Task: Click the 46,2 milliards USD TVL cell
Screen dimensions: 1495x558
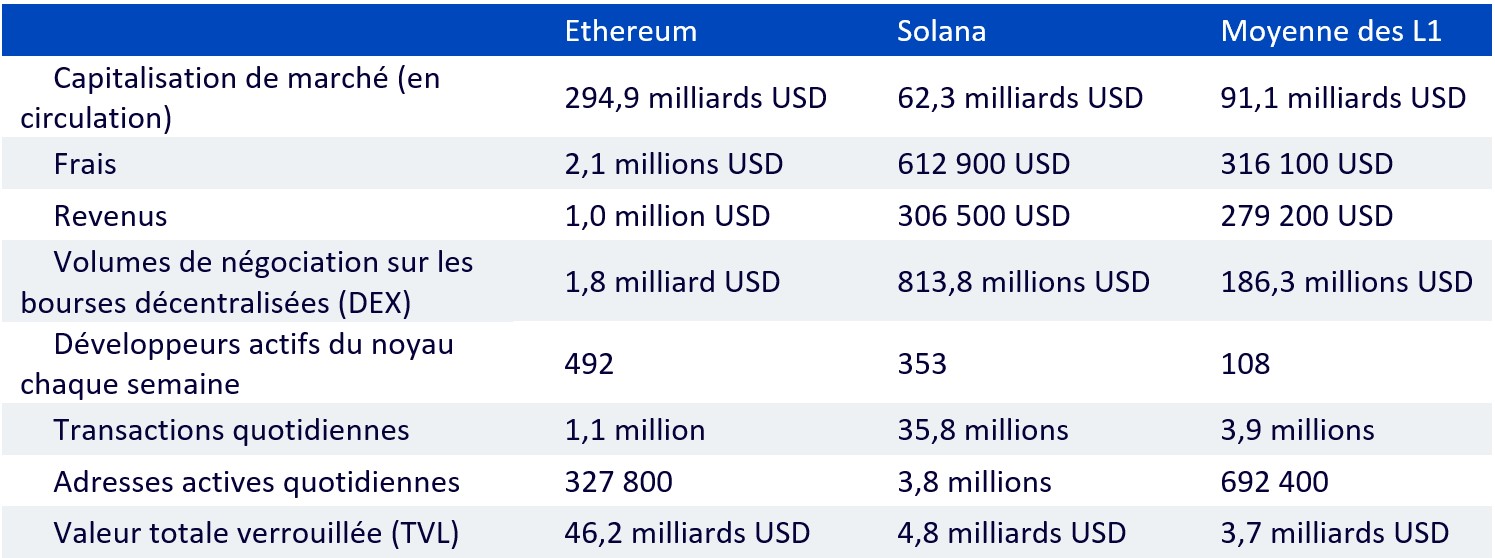Action: click(x=687, y=532)
